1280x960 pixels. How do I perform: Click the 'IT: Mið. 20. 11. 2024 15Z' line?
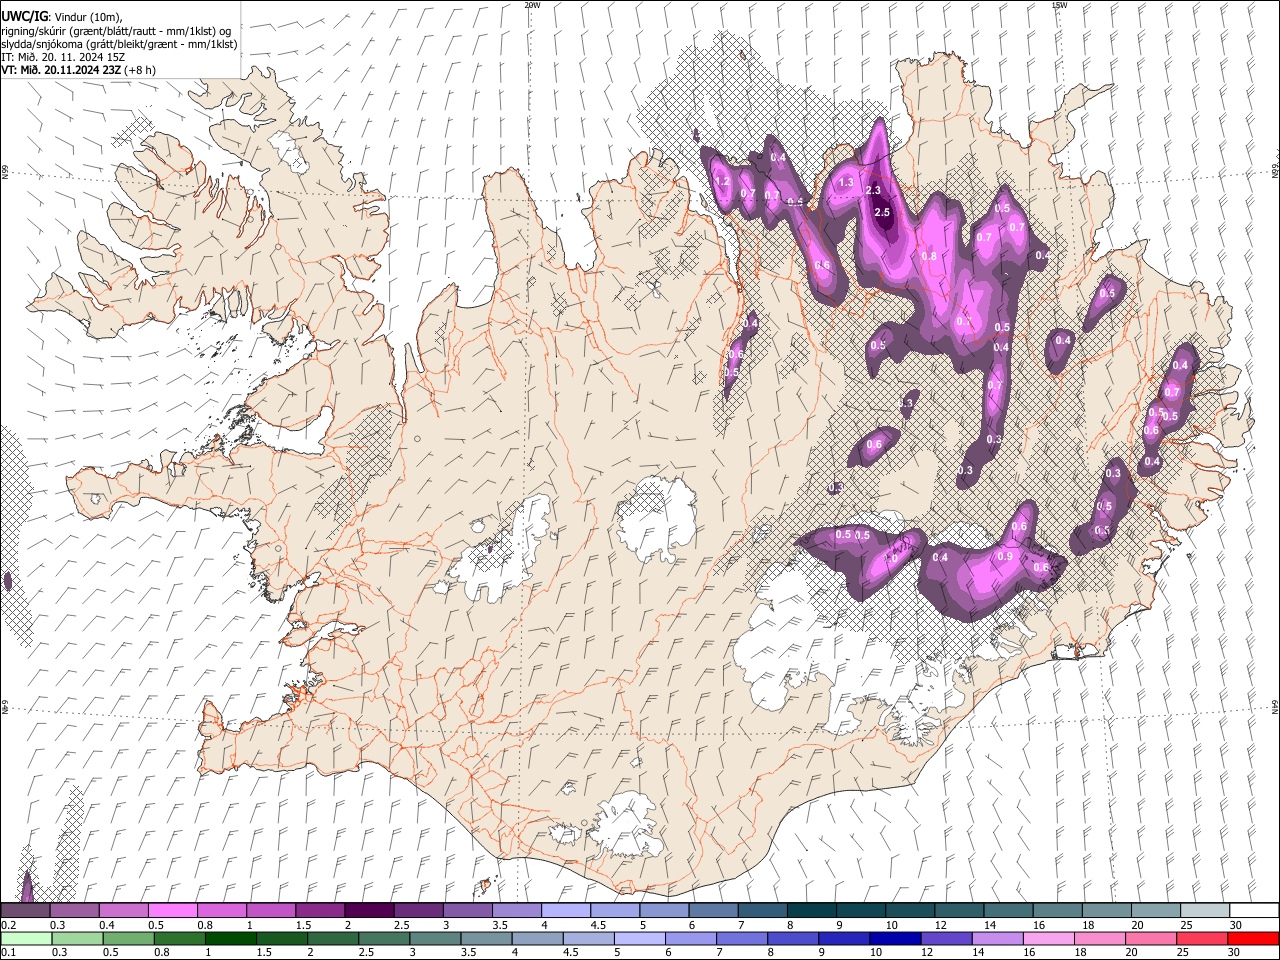coord(63,57)
